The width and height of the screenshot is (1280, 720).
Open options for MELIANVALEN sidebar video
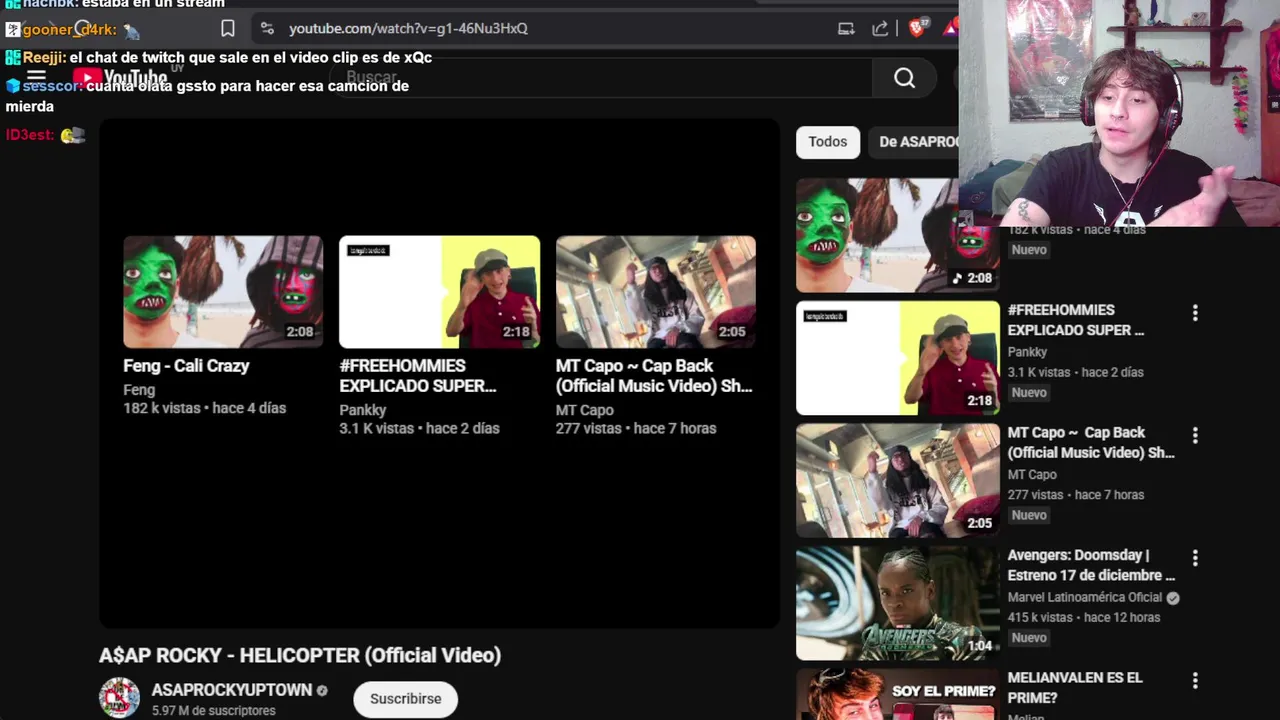[x=1195, y=680]
